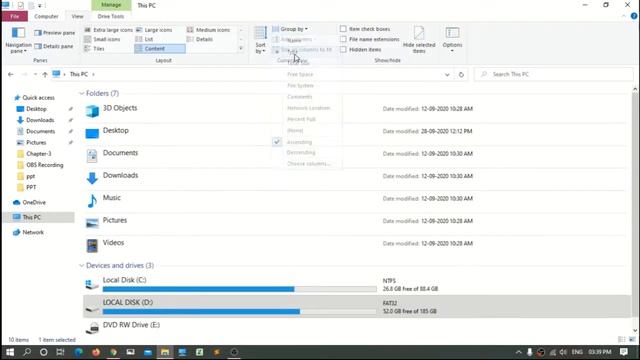Select Network in navigation pane

point(33,232)
